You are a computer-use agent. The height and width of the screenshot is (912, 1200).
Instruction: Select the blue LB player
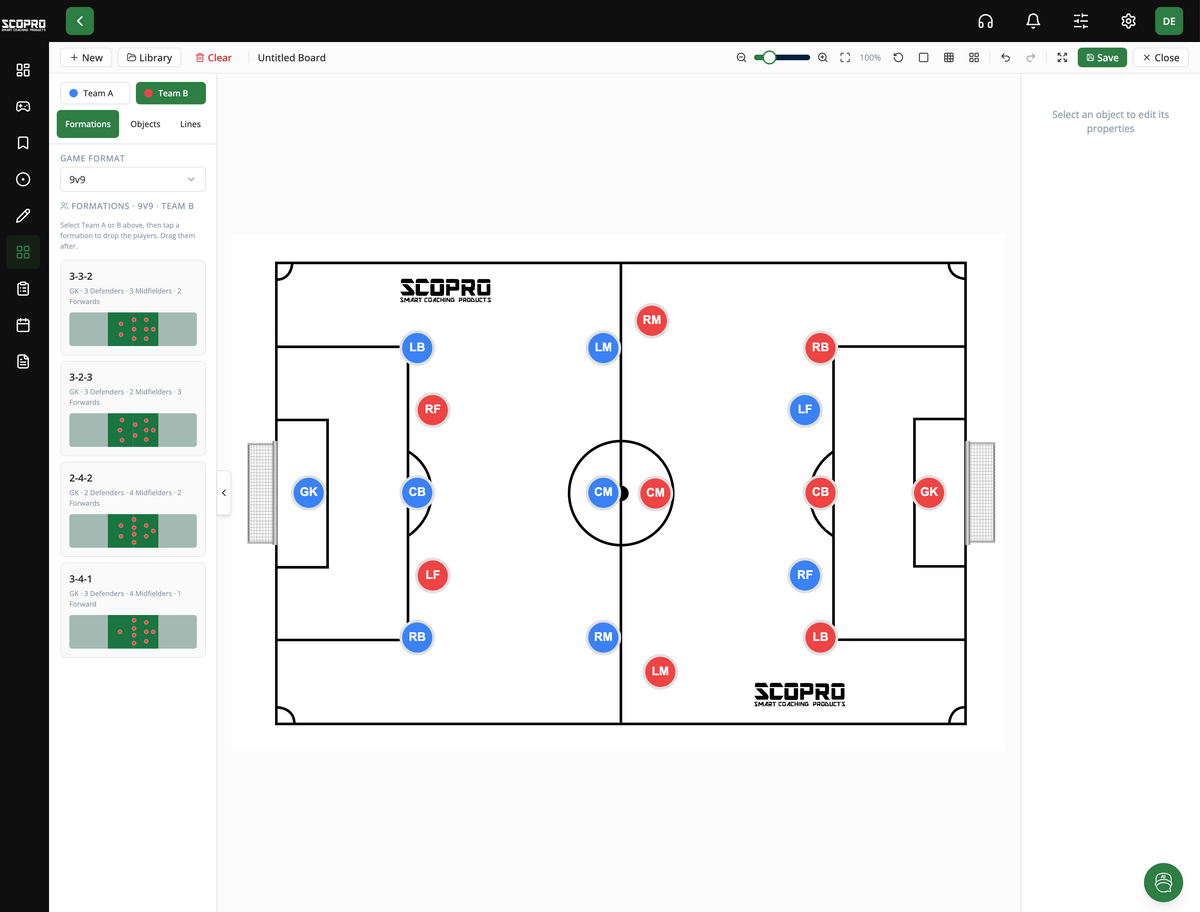417,348
